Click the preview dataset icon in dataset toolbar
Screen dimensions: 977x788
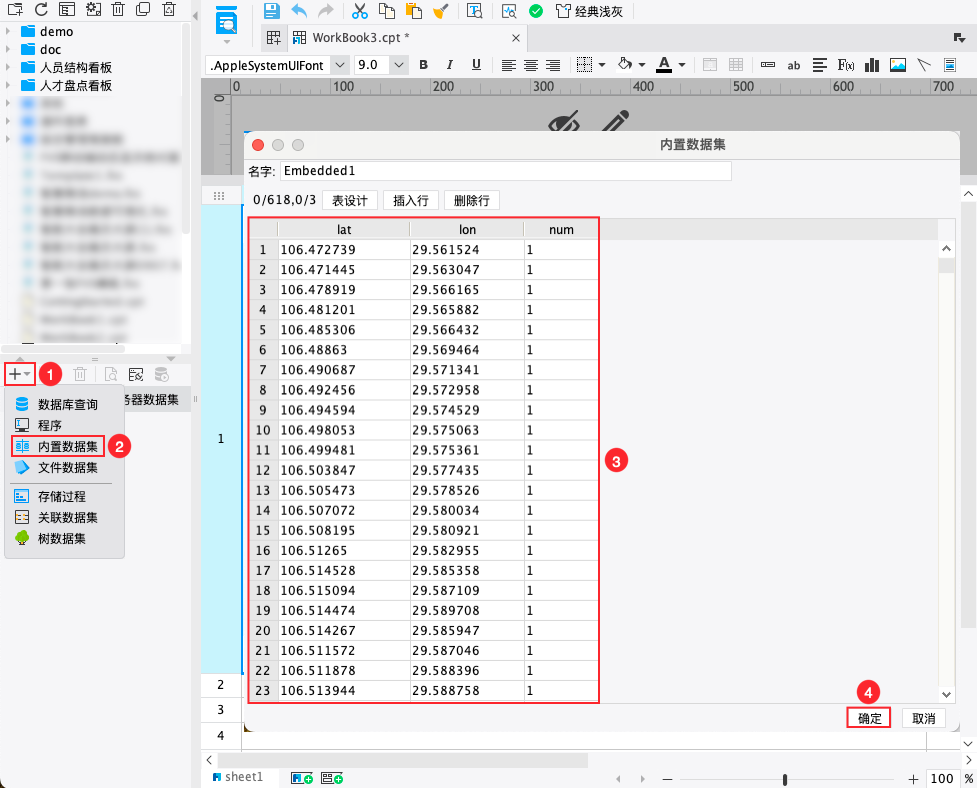click(111, 374)
